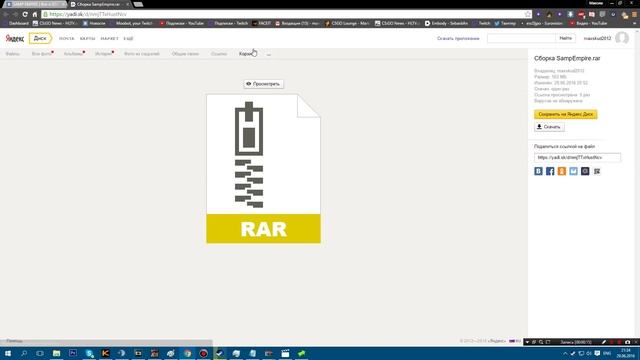The image size is (640, 360).
Task: Share the link via Facebook icon
Action: point(550,171)
